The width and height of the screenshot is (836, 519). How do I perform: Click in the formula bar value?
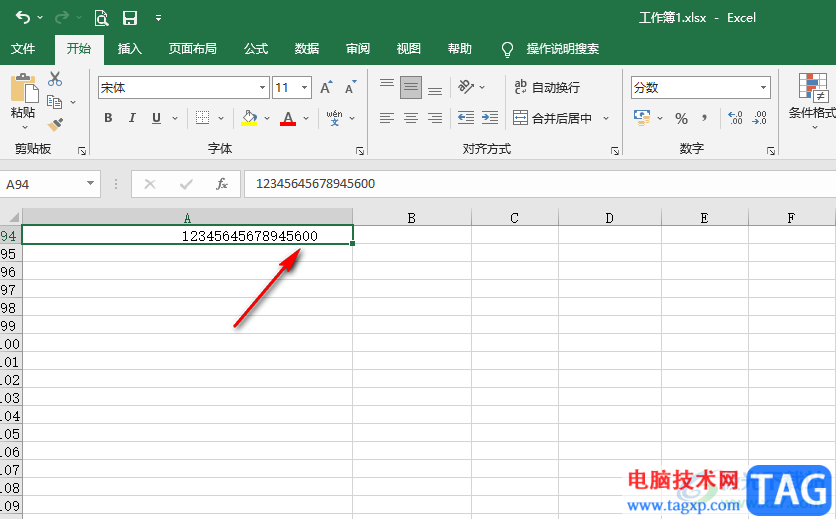point(316,184)
